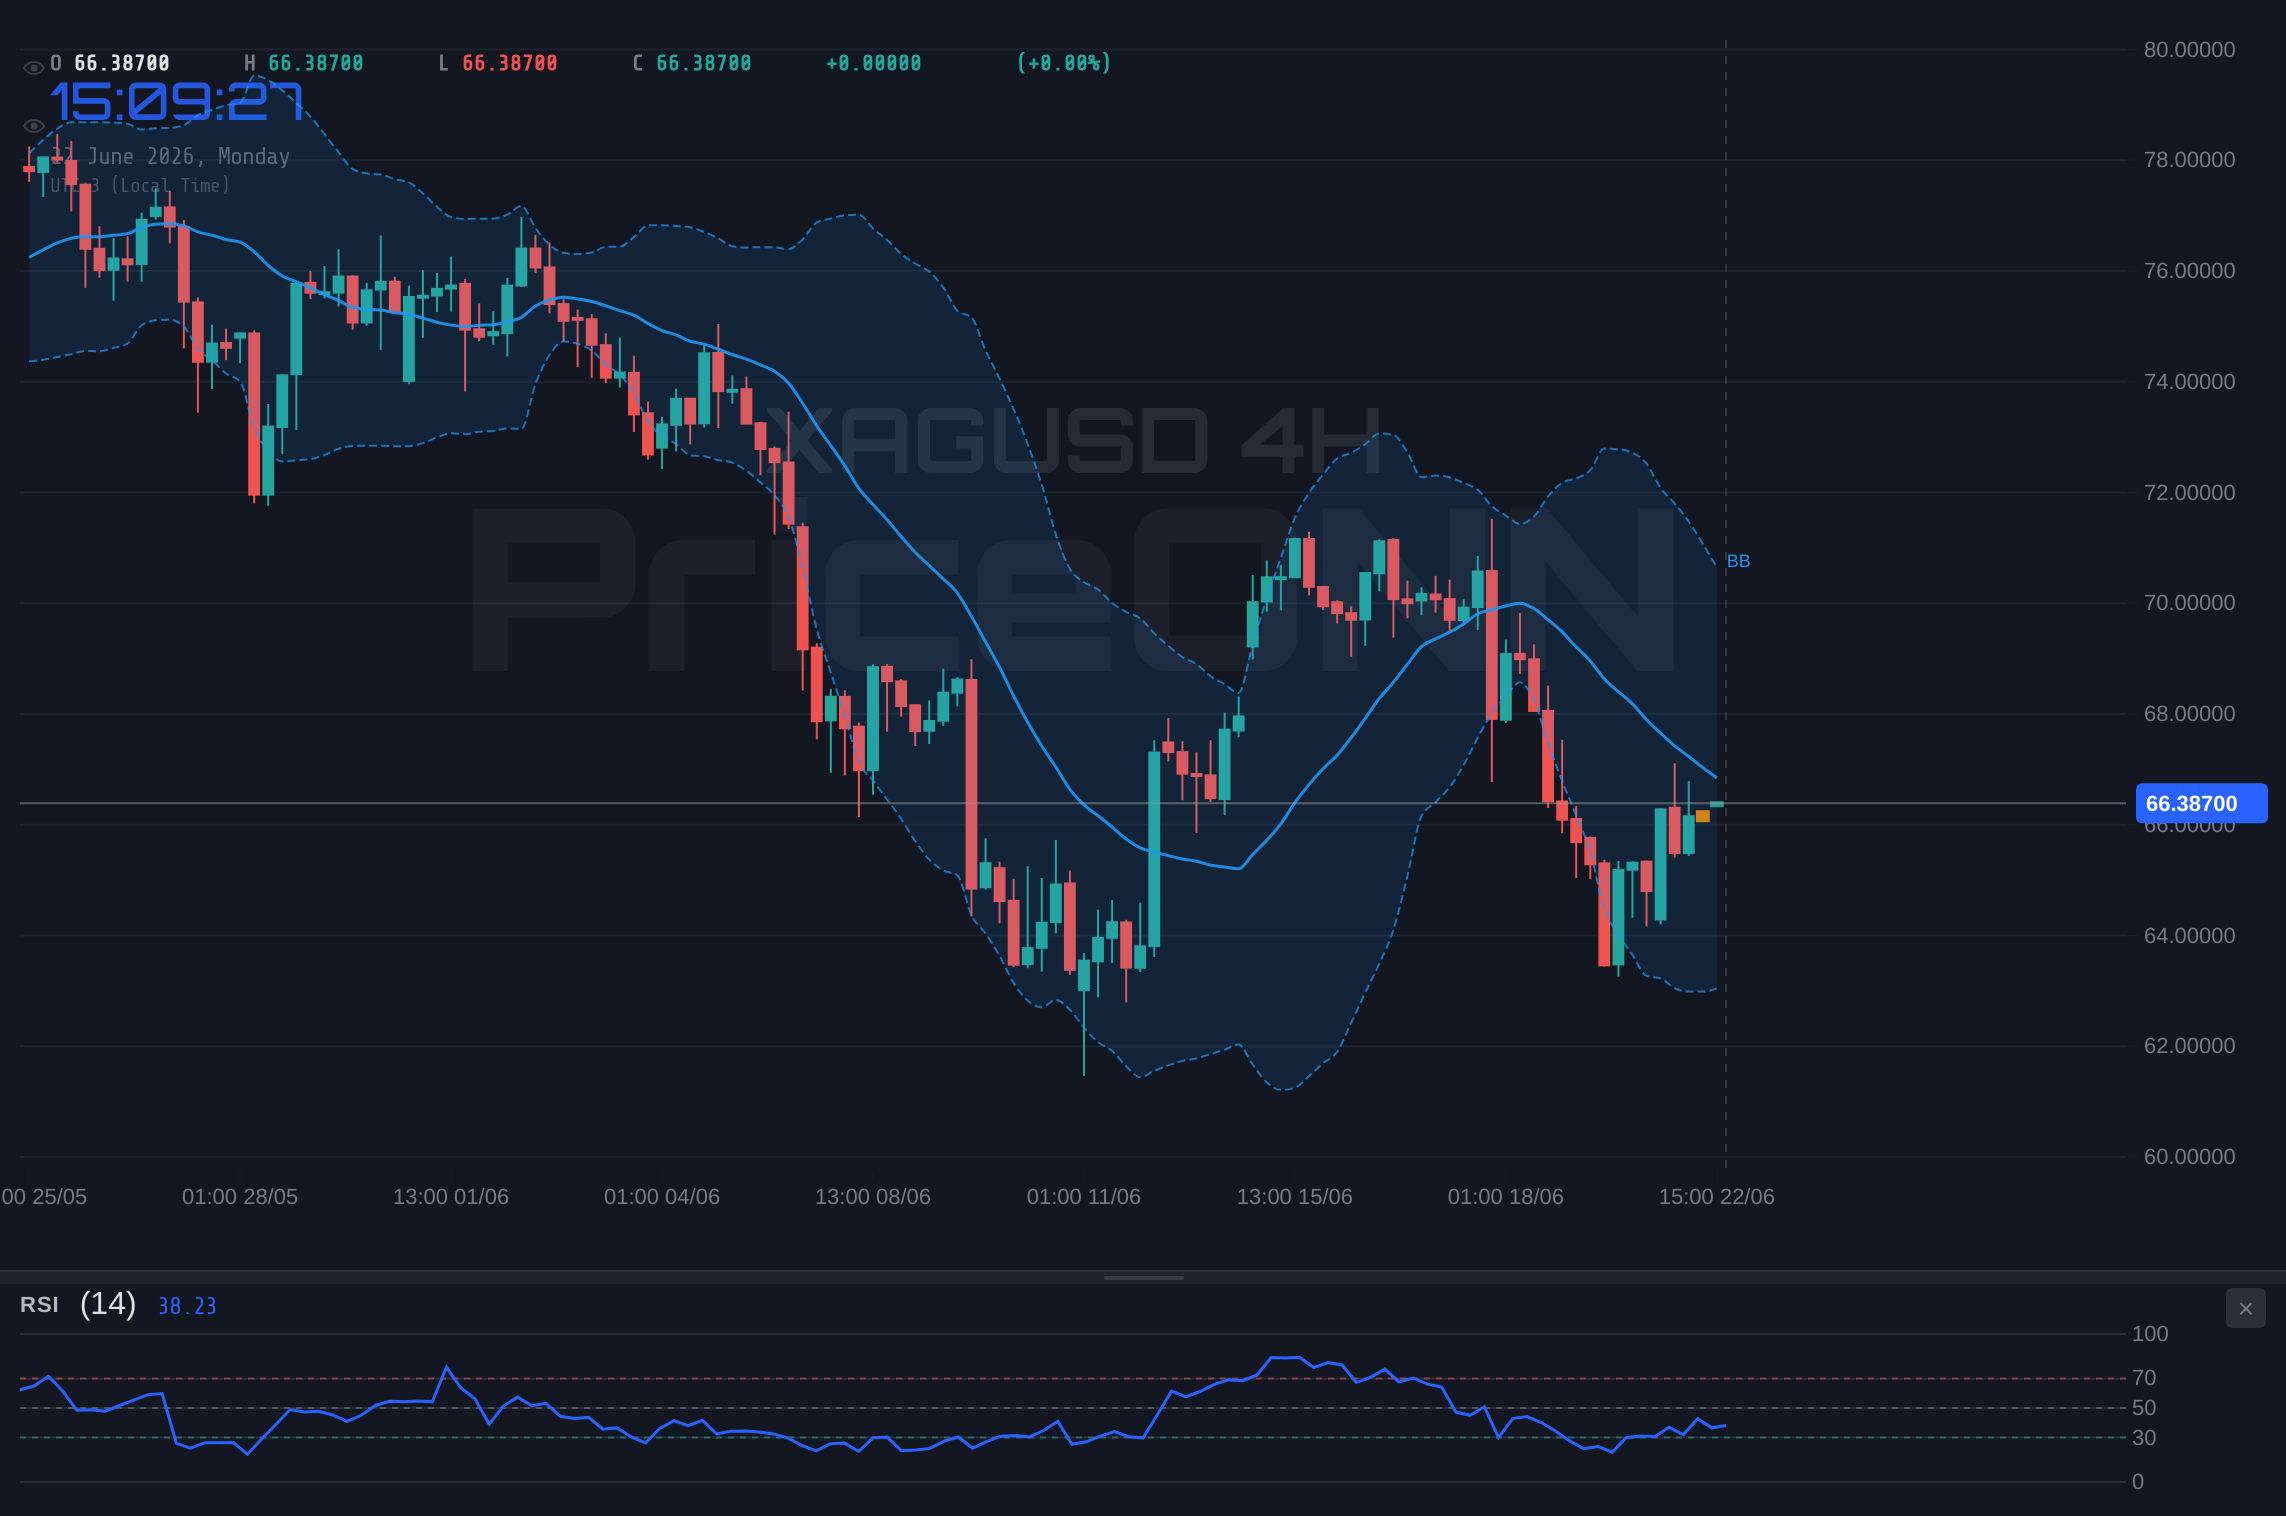
Task: Click the RSI reading 38.23
Action: [187, 1306]
